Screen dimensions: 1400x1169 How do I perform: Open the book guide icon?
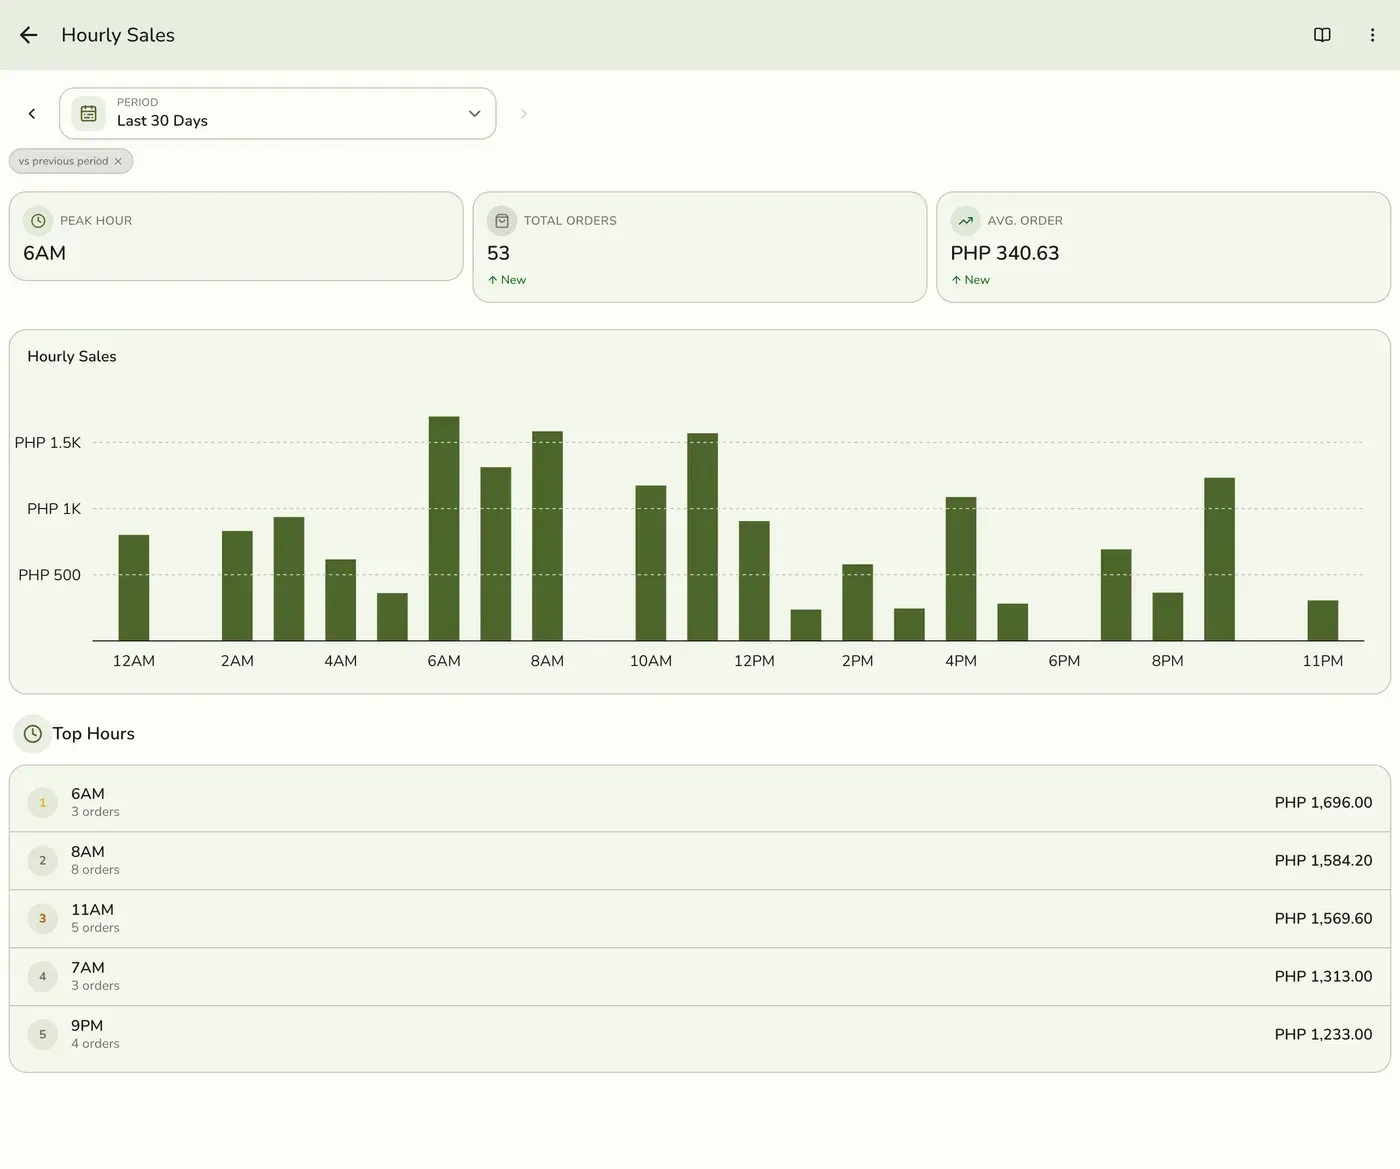[1322, 35]
